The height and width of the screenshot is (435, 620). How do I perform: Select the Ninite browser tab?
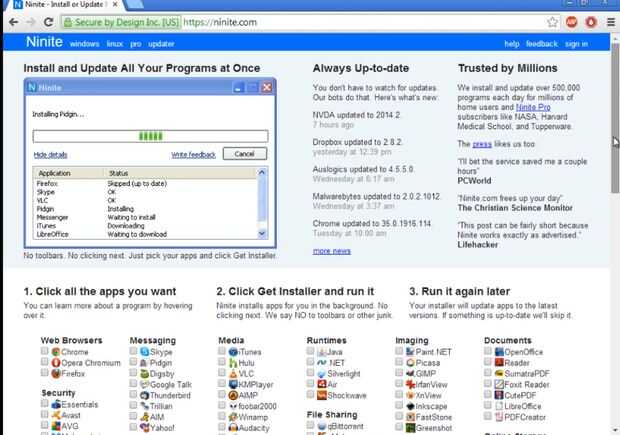[65, 5]
